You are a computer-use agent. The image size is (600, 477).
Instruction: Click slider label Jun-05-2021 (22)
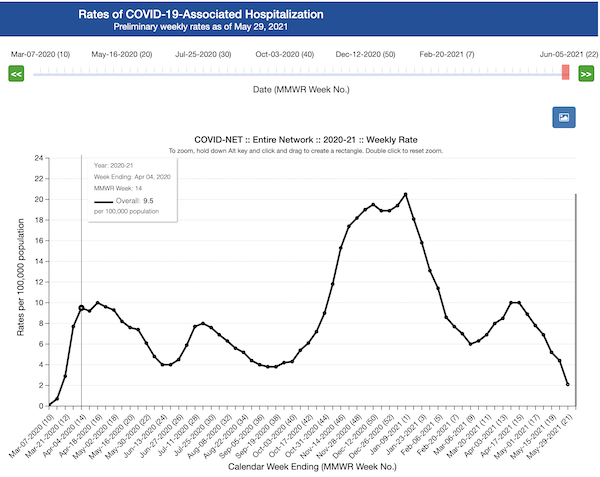pos(569,54)
